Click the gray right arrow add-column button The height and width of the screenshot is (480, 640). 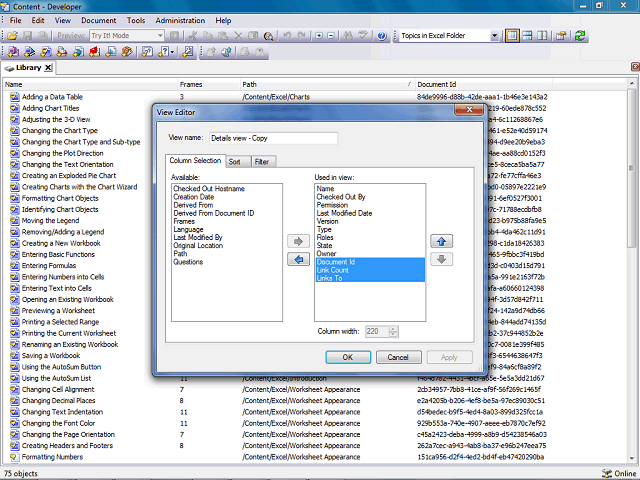pos(298,241)
